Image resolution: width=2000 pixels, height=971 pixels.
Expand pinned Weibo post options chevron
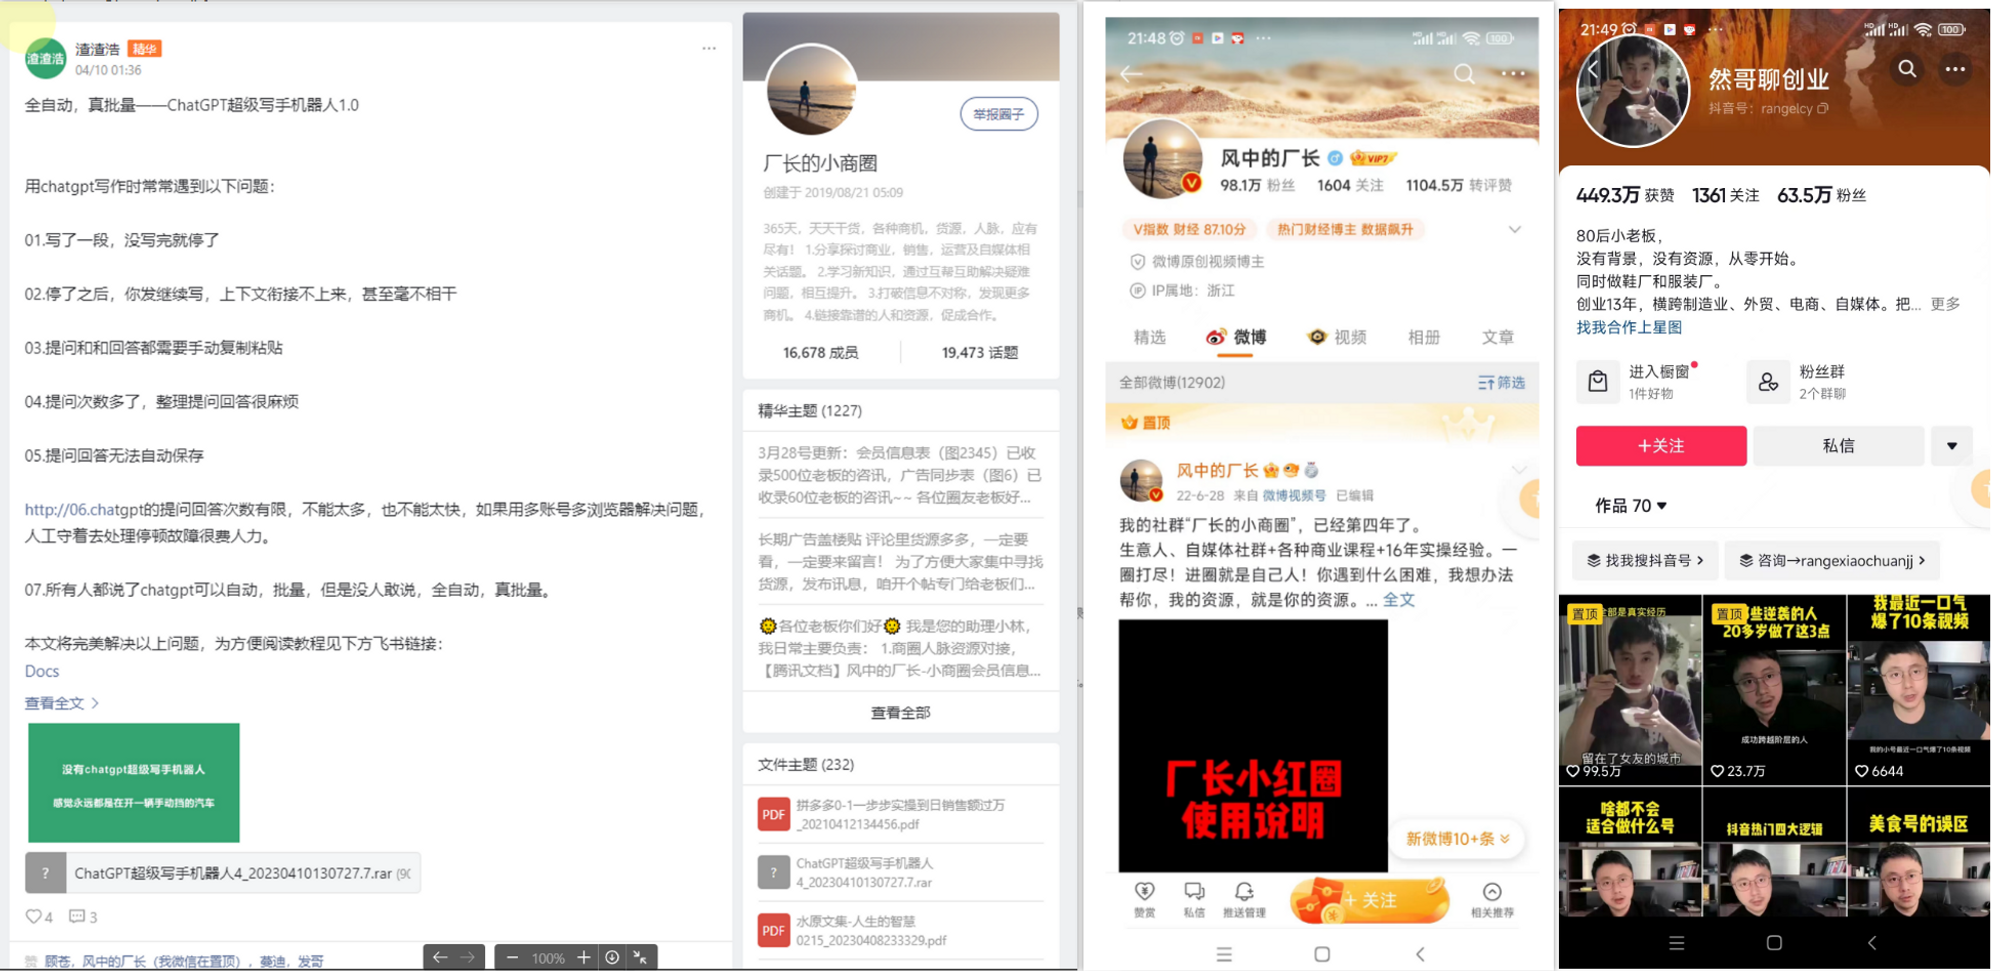1518,469
